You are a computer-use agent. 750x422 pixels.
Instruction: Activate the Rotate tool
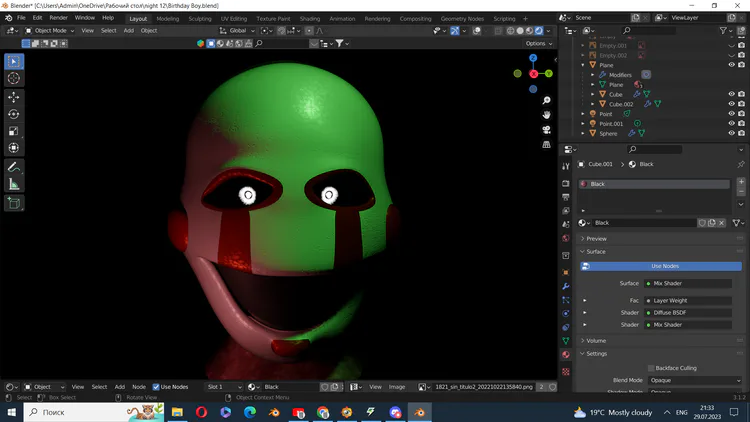tap(14, 114)
